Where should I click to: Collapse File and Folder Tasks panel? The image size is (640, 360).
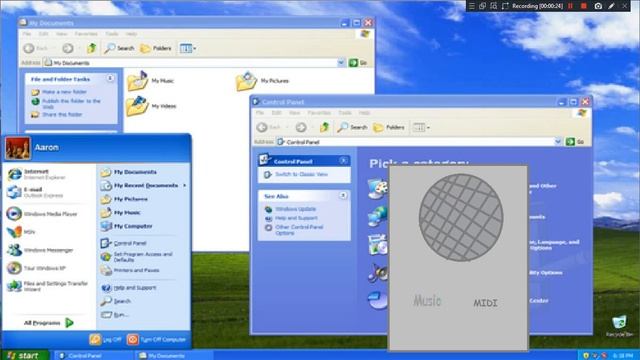coord(110,78)
